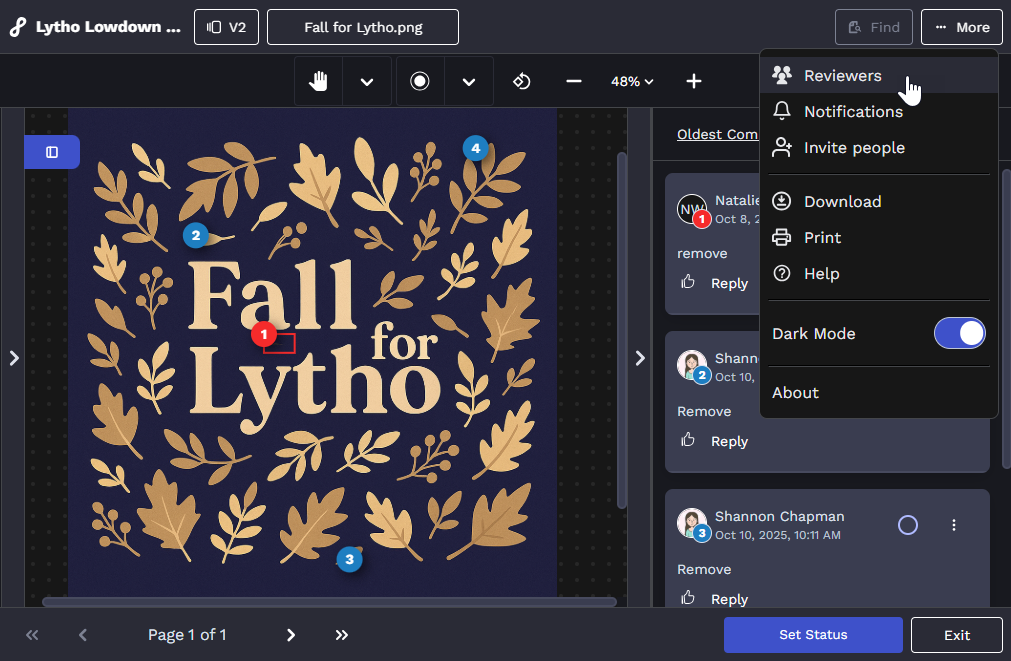
Task: Click the Lytho link logo icon
Action: (x=17, y=27)
